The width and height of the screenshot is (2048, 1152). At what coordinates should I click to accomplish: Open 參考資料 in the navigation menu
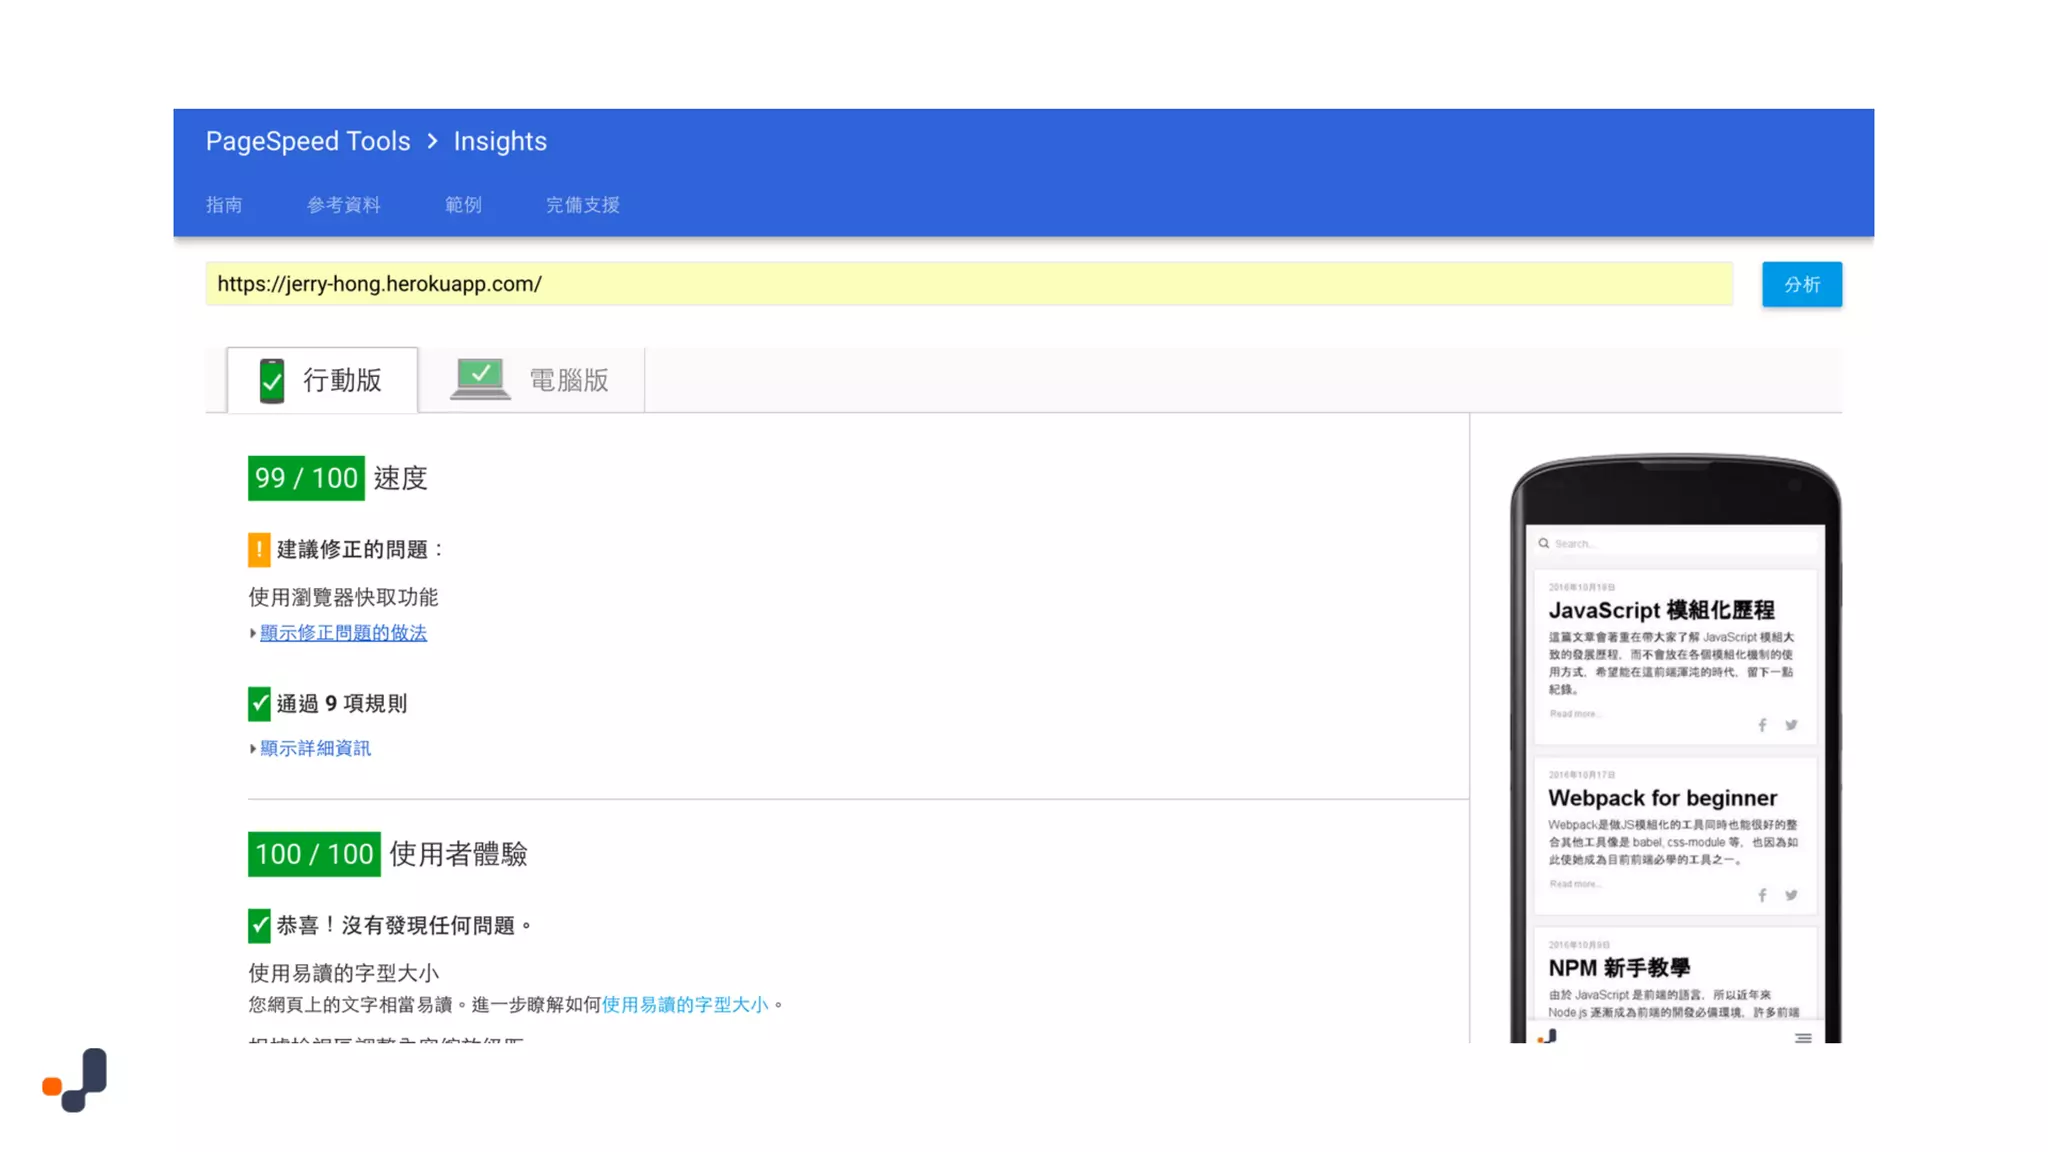[343, 205]
